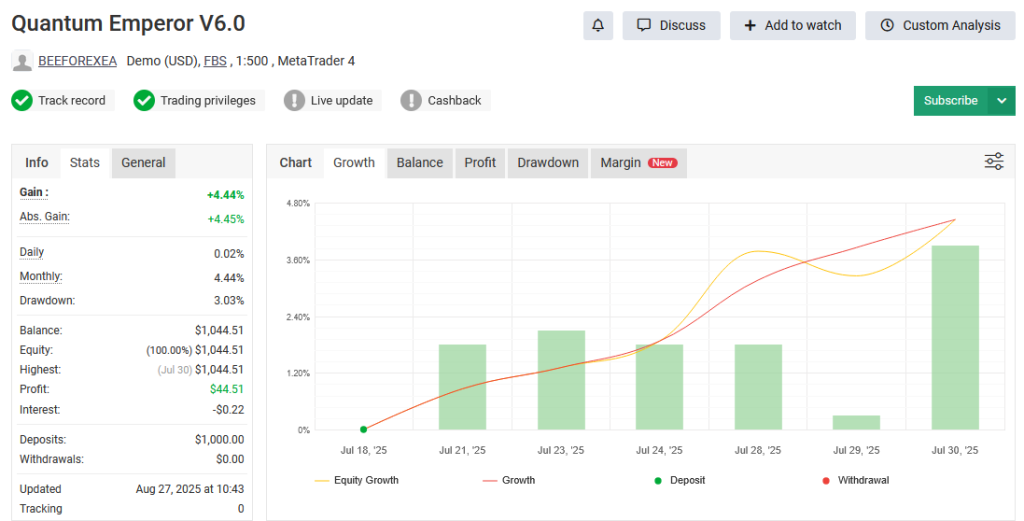Open the Custom Analysis option
This screenshot has width=1024, height=521.
pyautogui.click(x=940, y=26)
